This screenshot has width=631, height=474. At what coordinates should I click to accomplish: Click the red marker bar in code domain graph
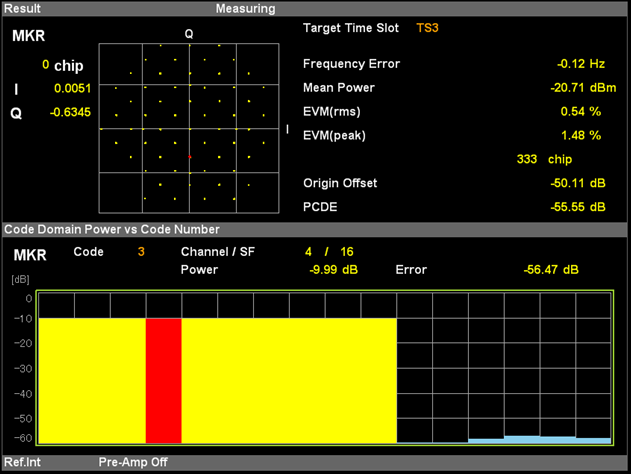point(163,380)
